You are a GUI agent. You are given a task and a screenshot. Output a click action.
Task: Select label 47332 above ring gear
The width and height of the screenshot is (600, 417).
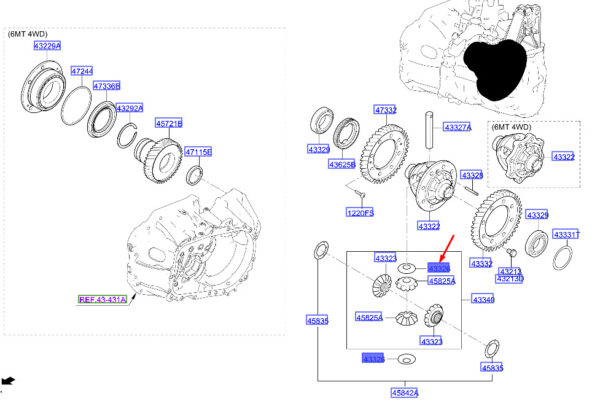click(386, 109)
